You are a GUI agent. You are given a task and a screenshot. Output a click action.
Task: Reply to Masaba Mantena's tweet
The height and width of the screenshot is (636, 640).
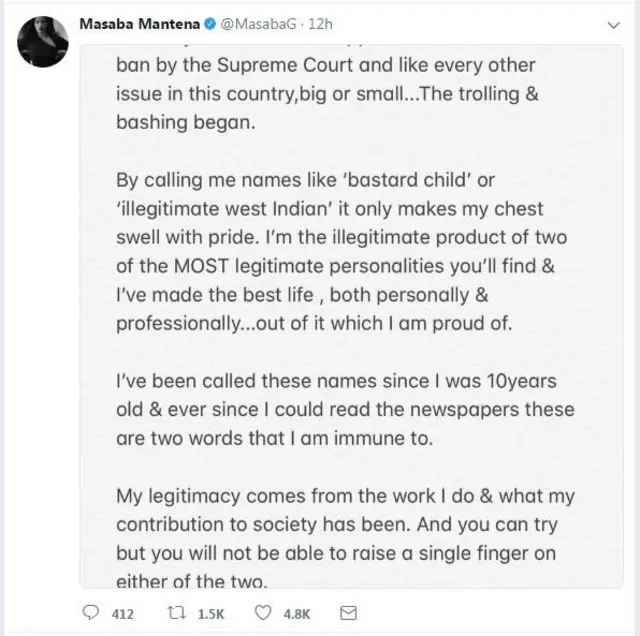(x=90, y=613)
